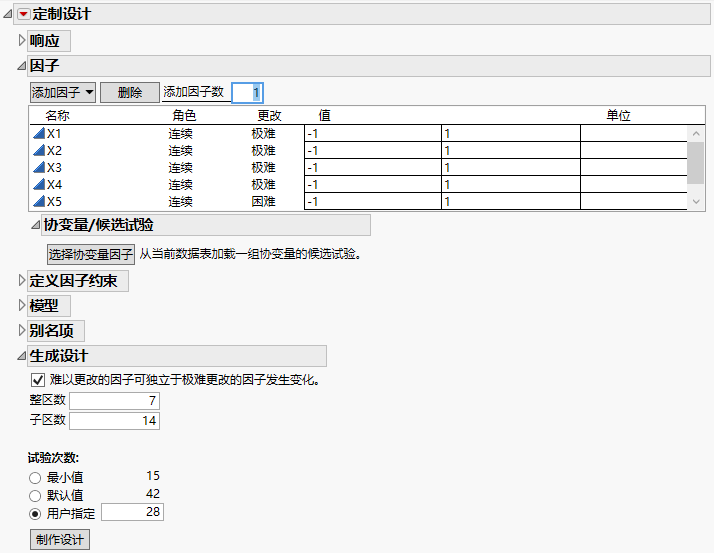
Task: Click the 连续 role of X3
Action: [x=180, y=167]
